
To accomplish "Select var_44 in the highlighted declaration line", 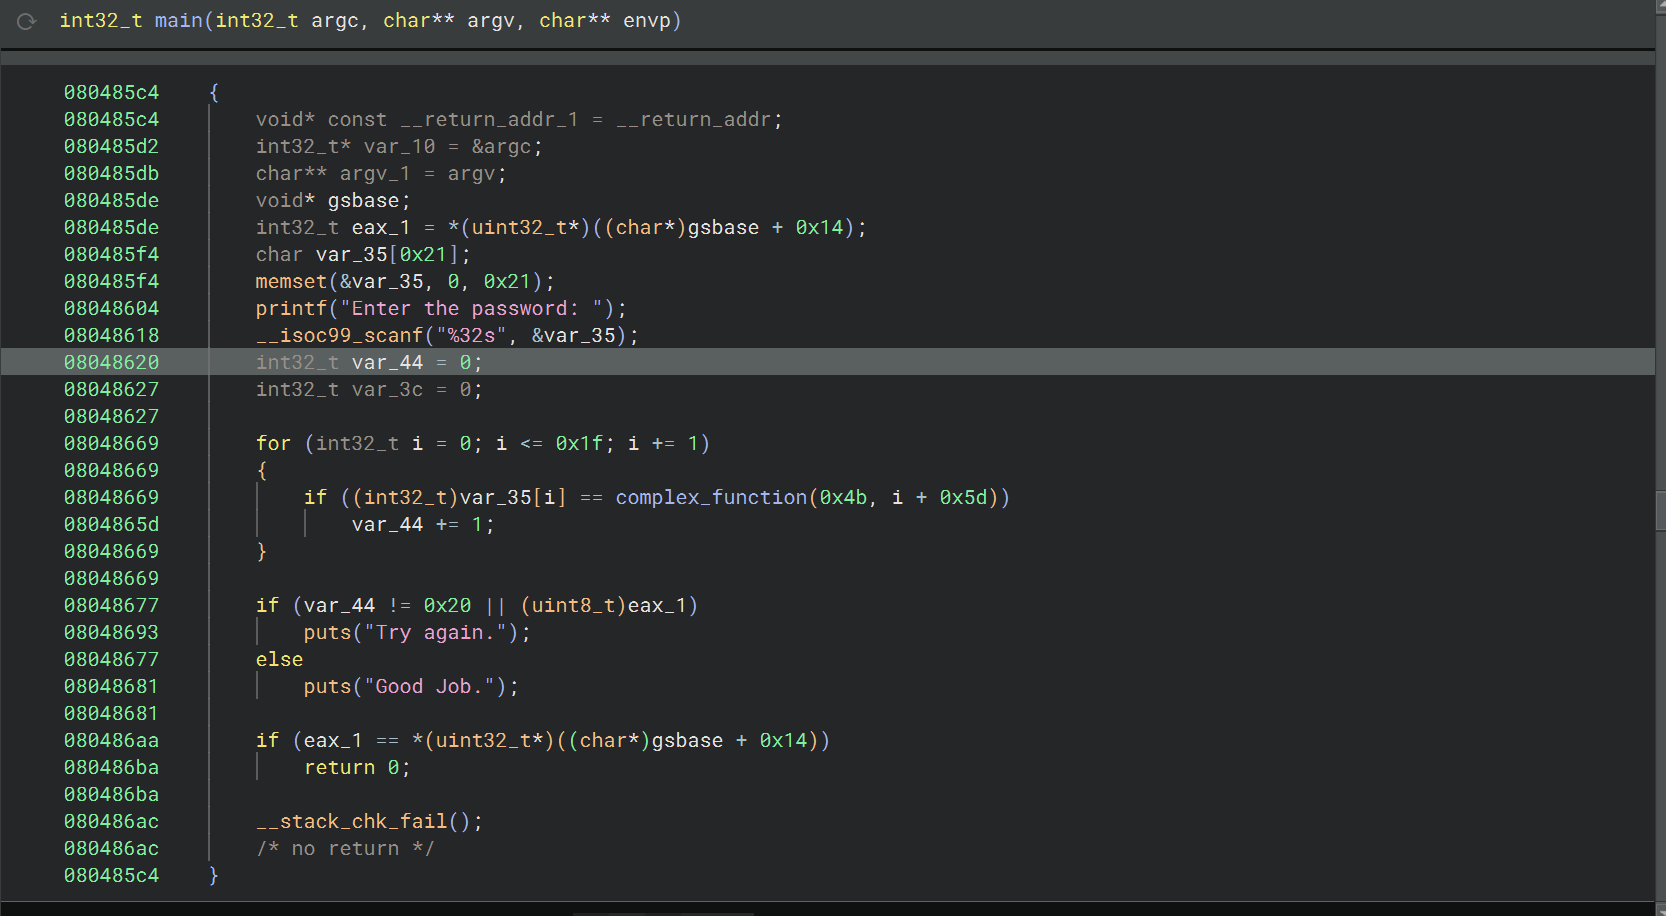I will pos(387,362).
